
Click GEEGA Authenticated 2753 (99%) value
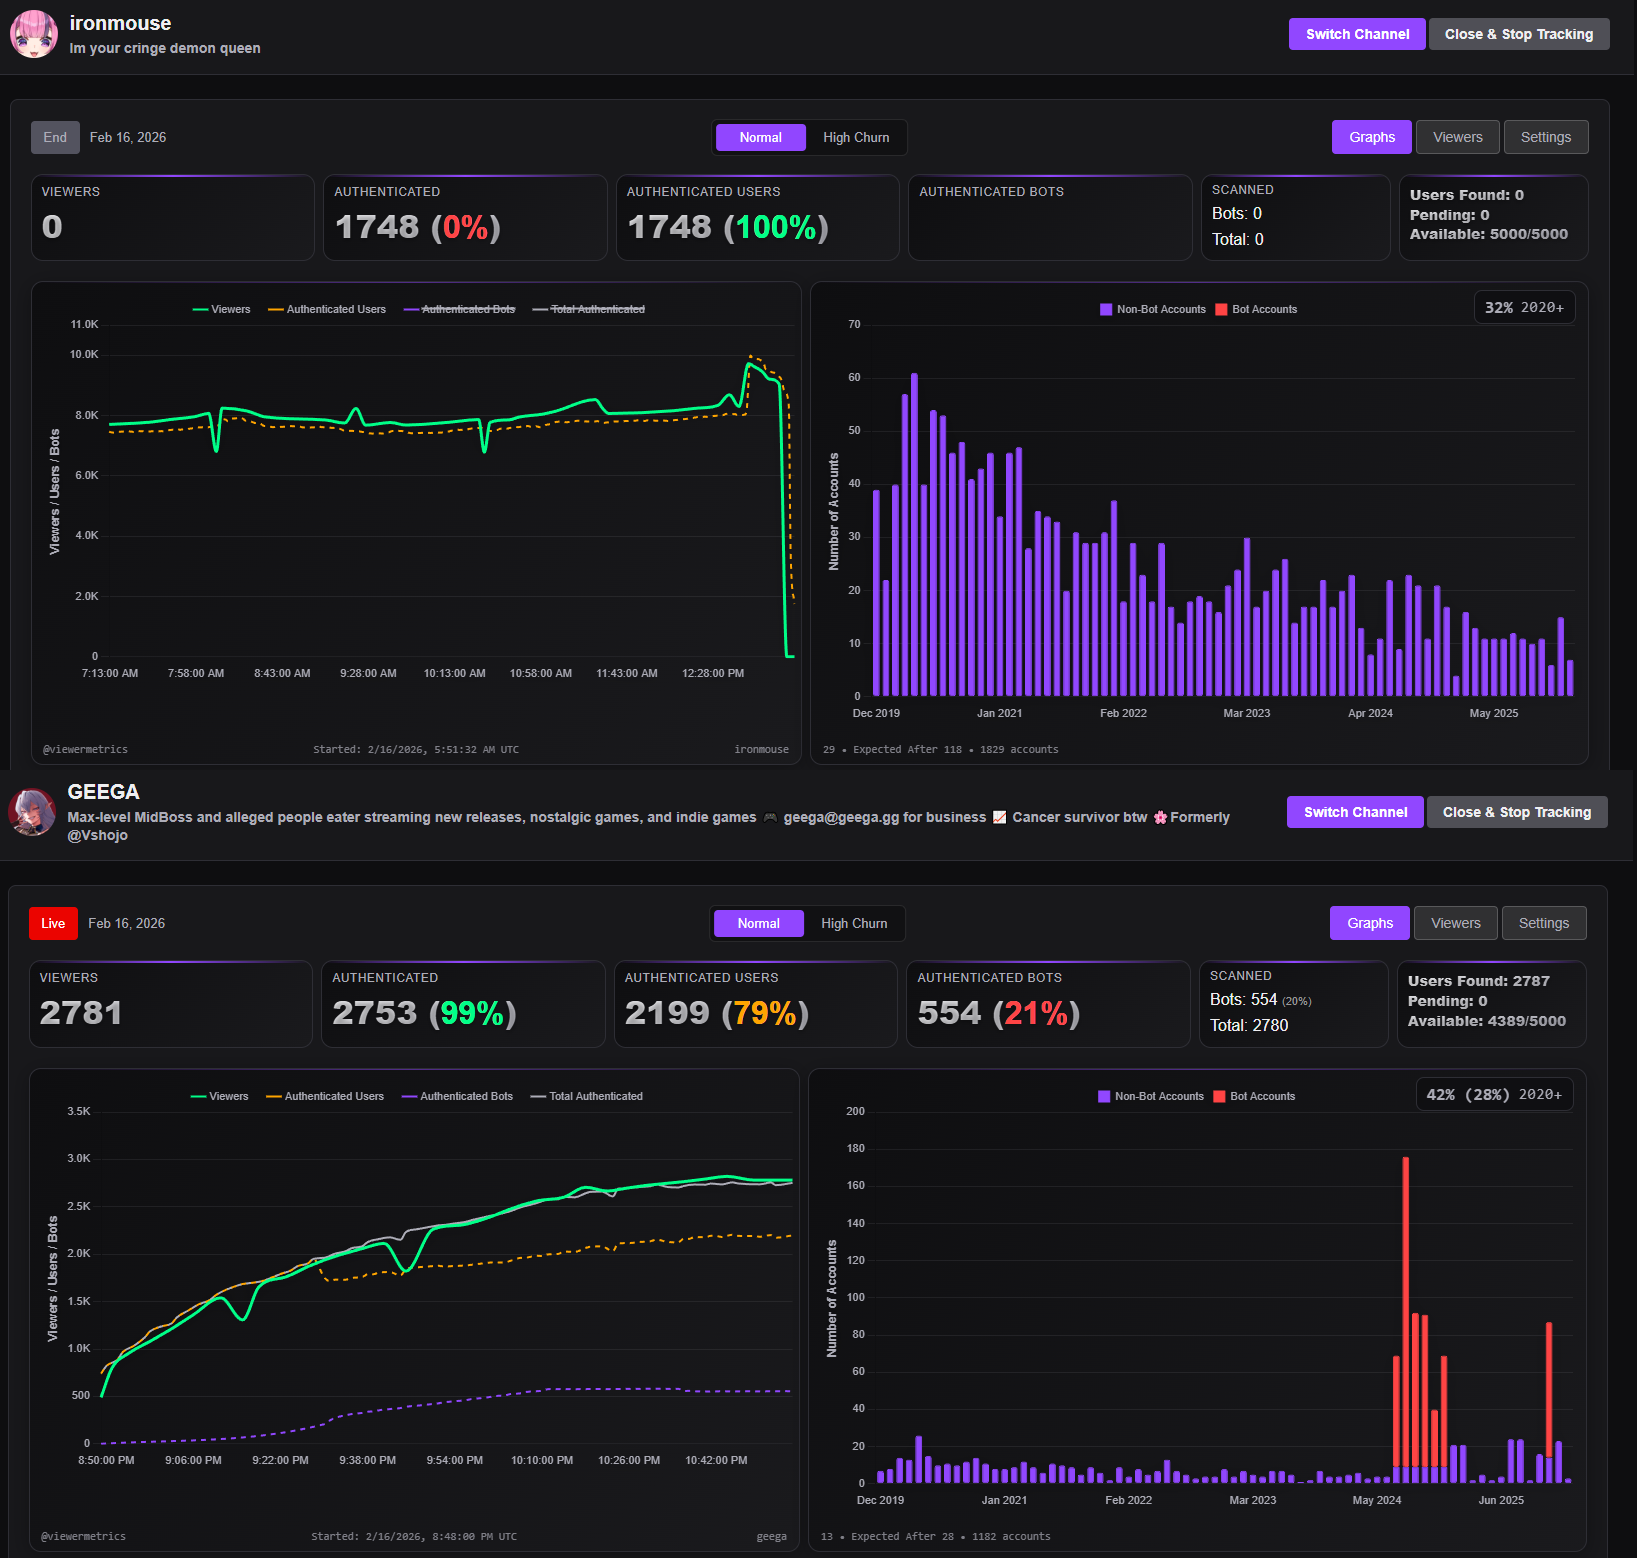click(424, 1013)
